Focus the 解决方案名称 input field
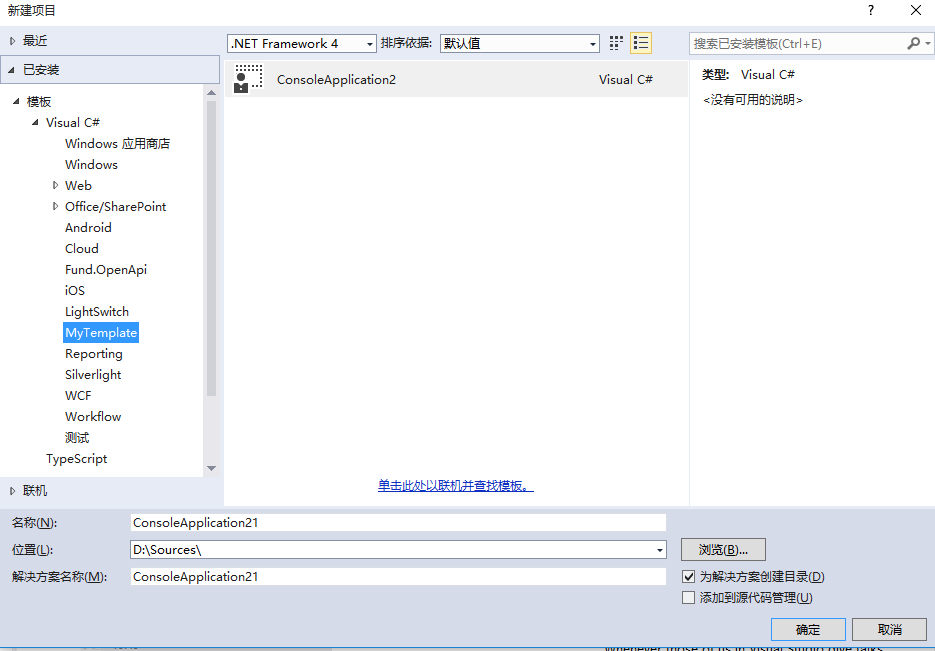Screen dimensions: 935x651 pyautogui.click(x=398, y=576)
